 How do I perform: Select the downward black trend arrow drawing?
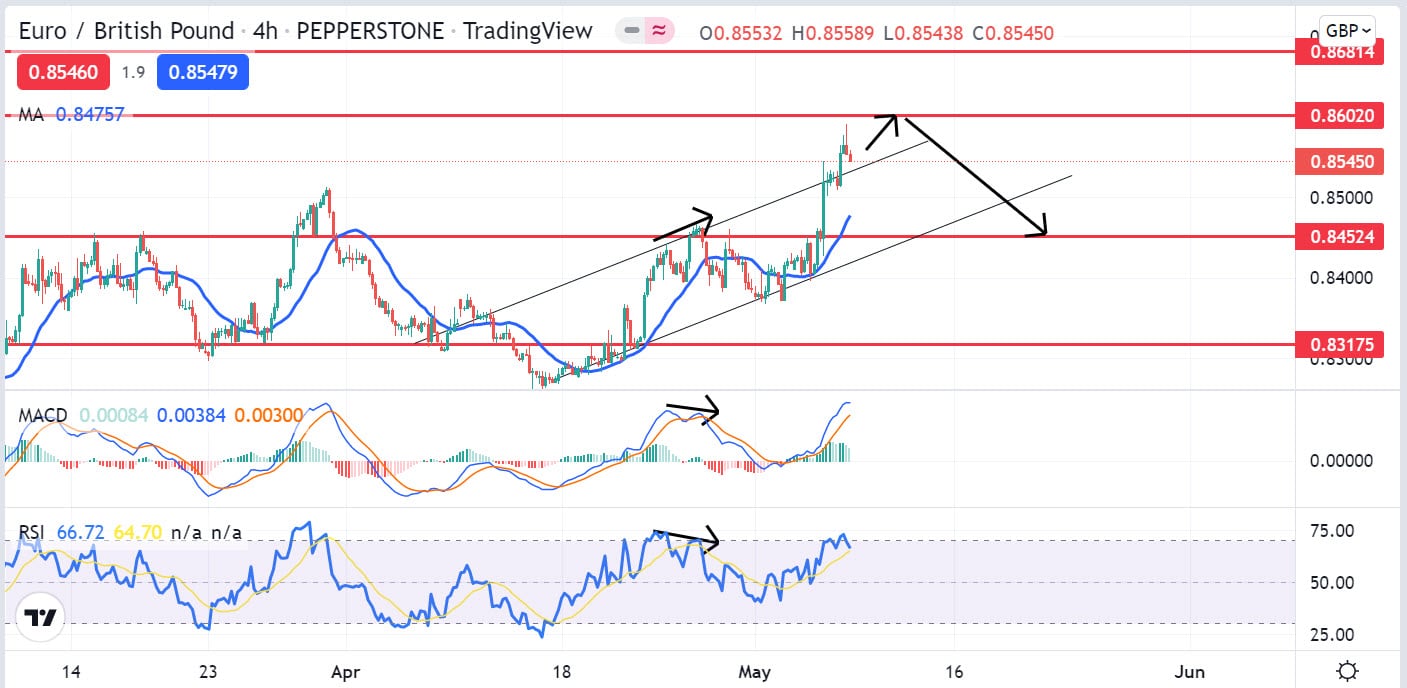click(x=975, y=177)
